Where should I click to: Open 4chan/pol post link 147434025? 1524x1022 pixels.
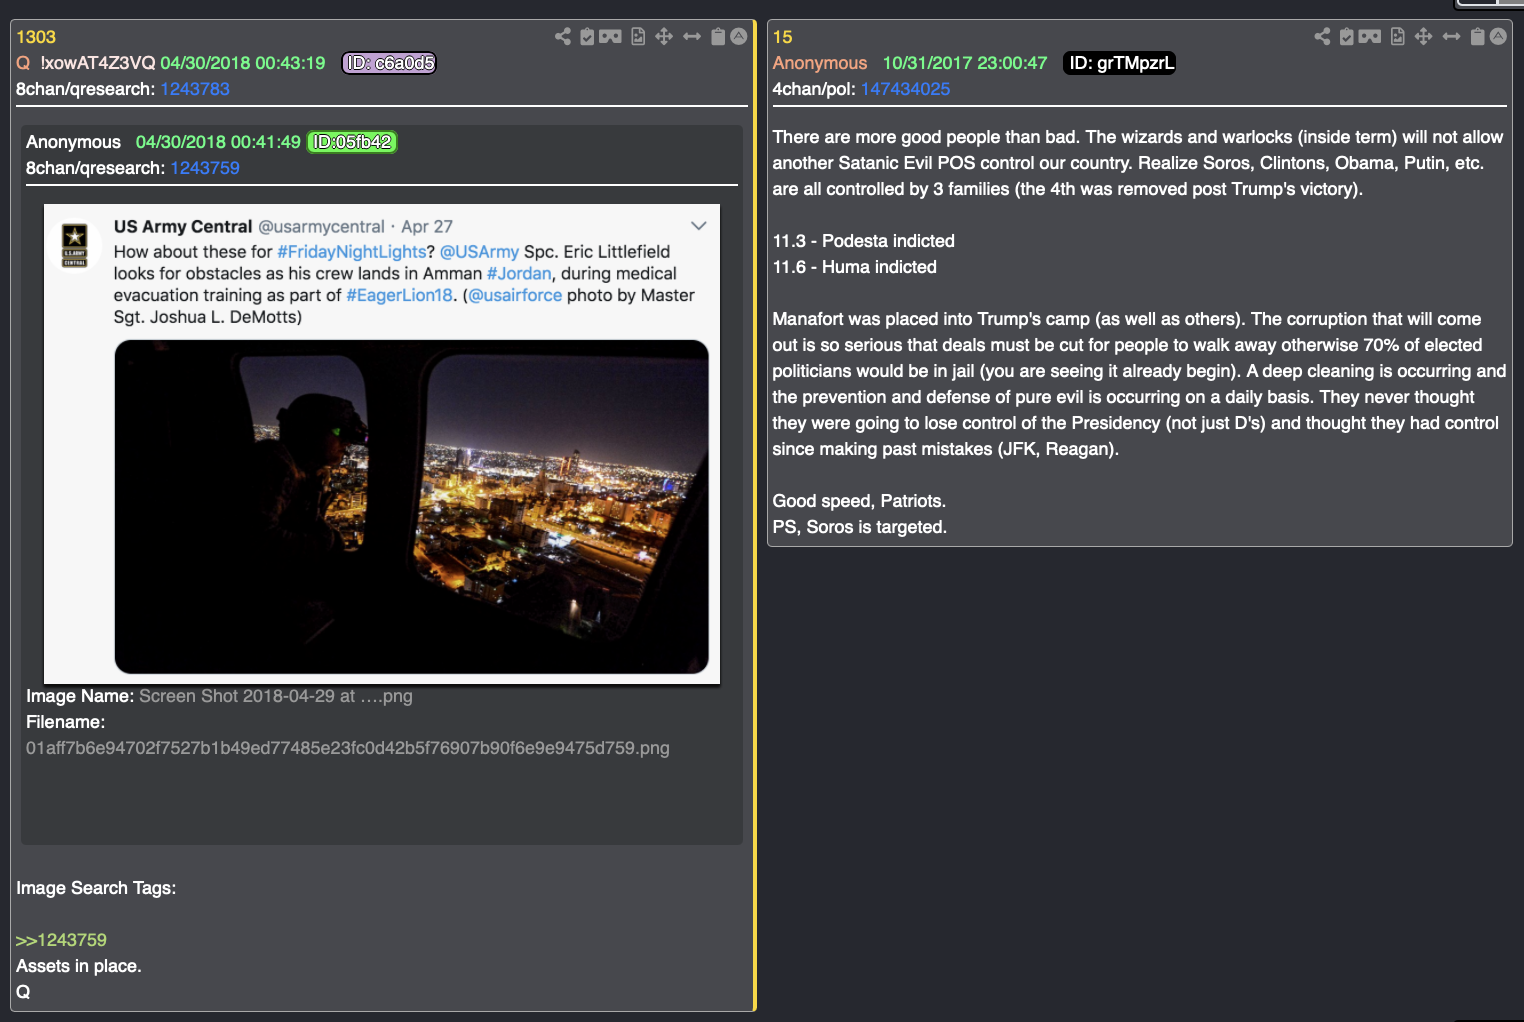[x=906, y=89]
